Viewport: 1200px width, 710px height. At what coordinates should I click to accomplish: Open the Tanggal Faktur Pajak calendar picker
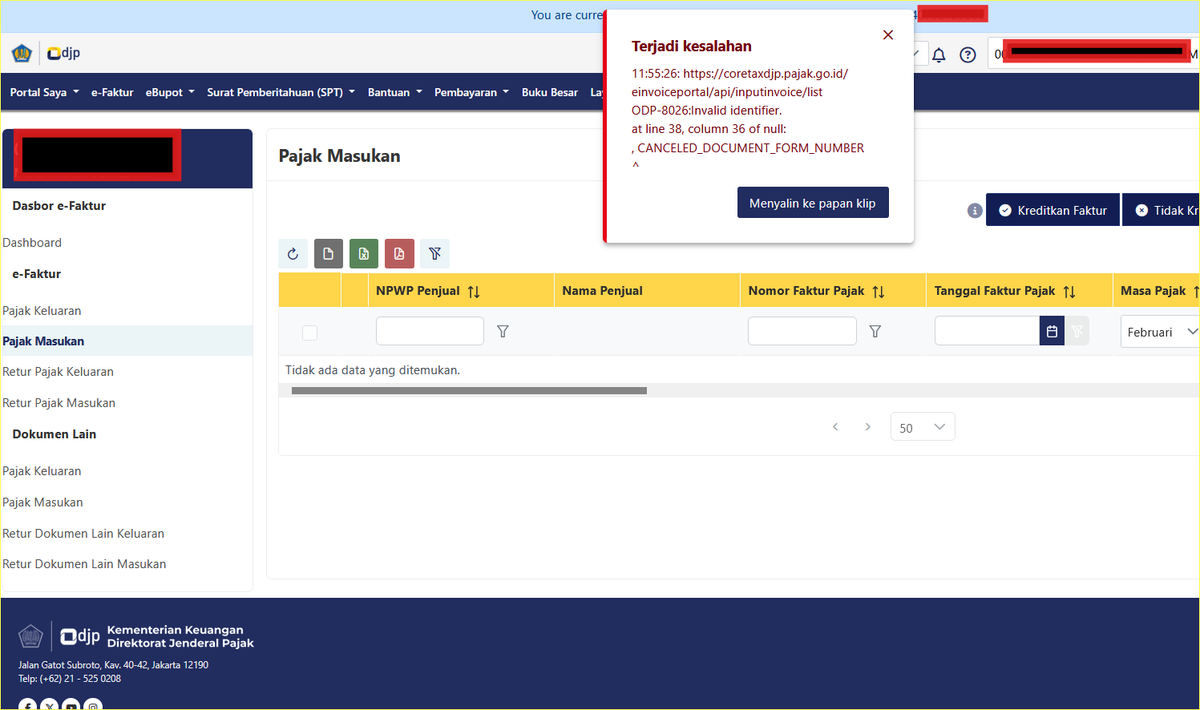click(1052, 331)
